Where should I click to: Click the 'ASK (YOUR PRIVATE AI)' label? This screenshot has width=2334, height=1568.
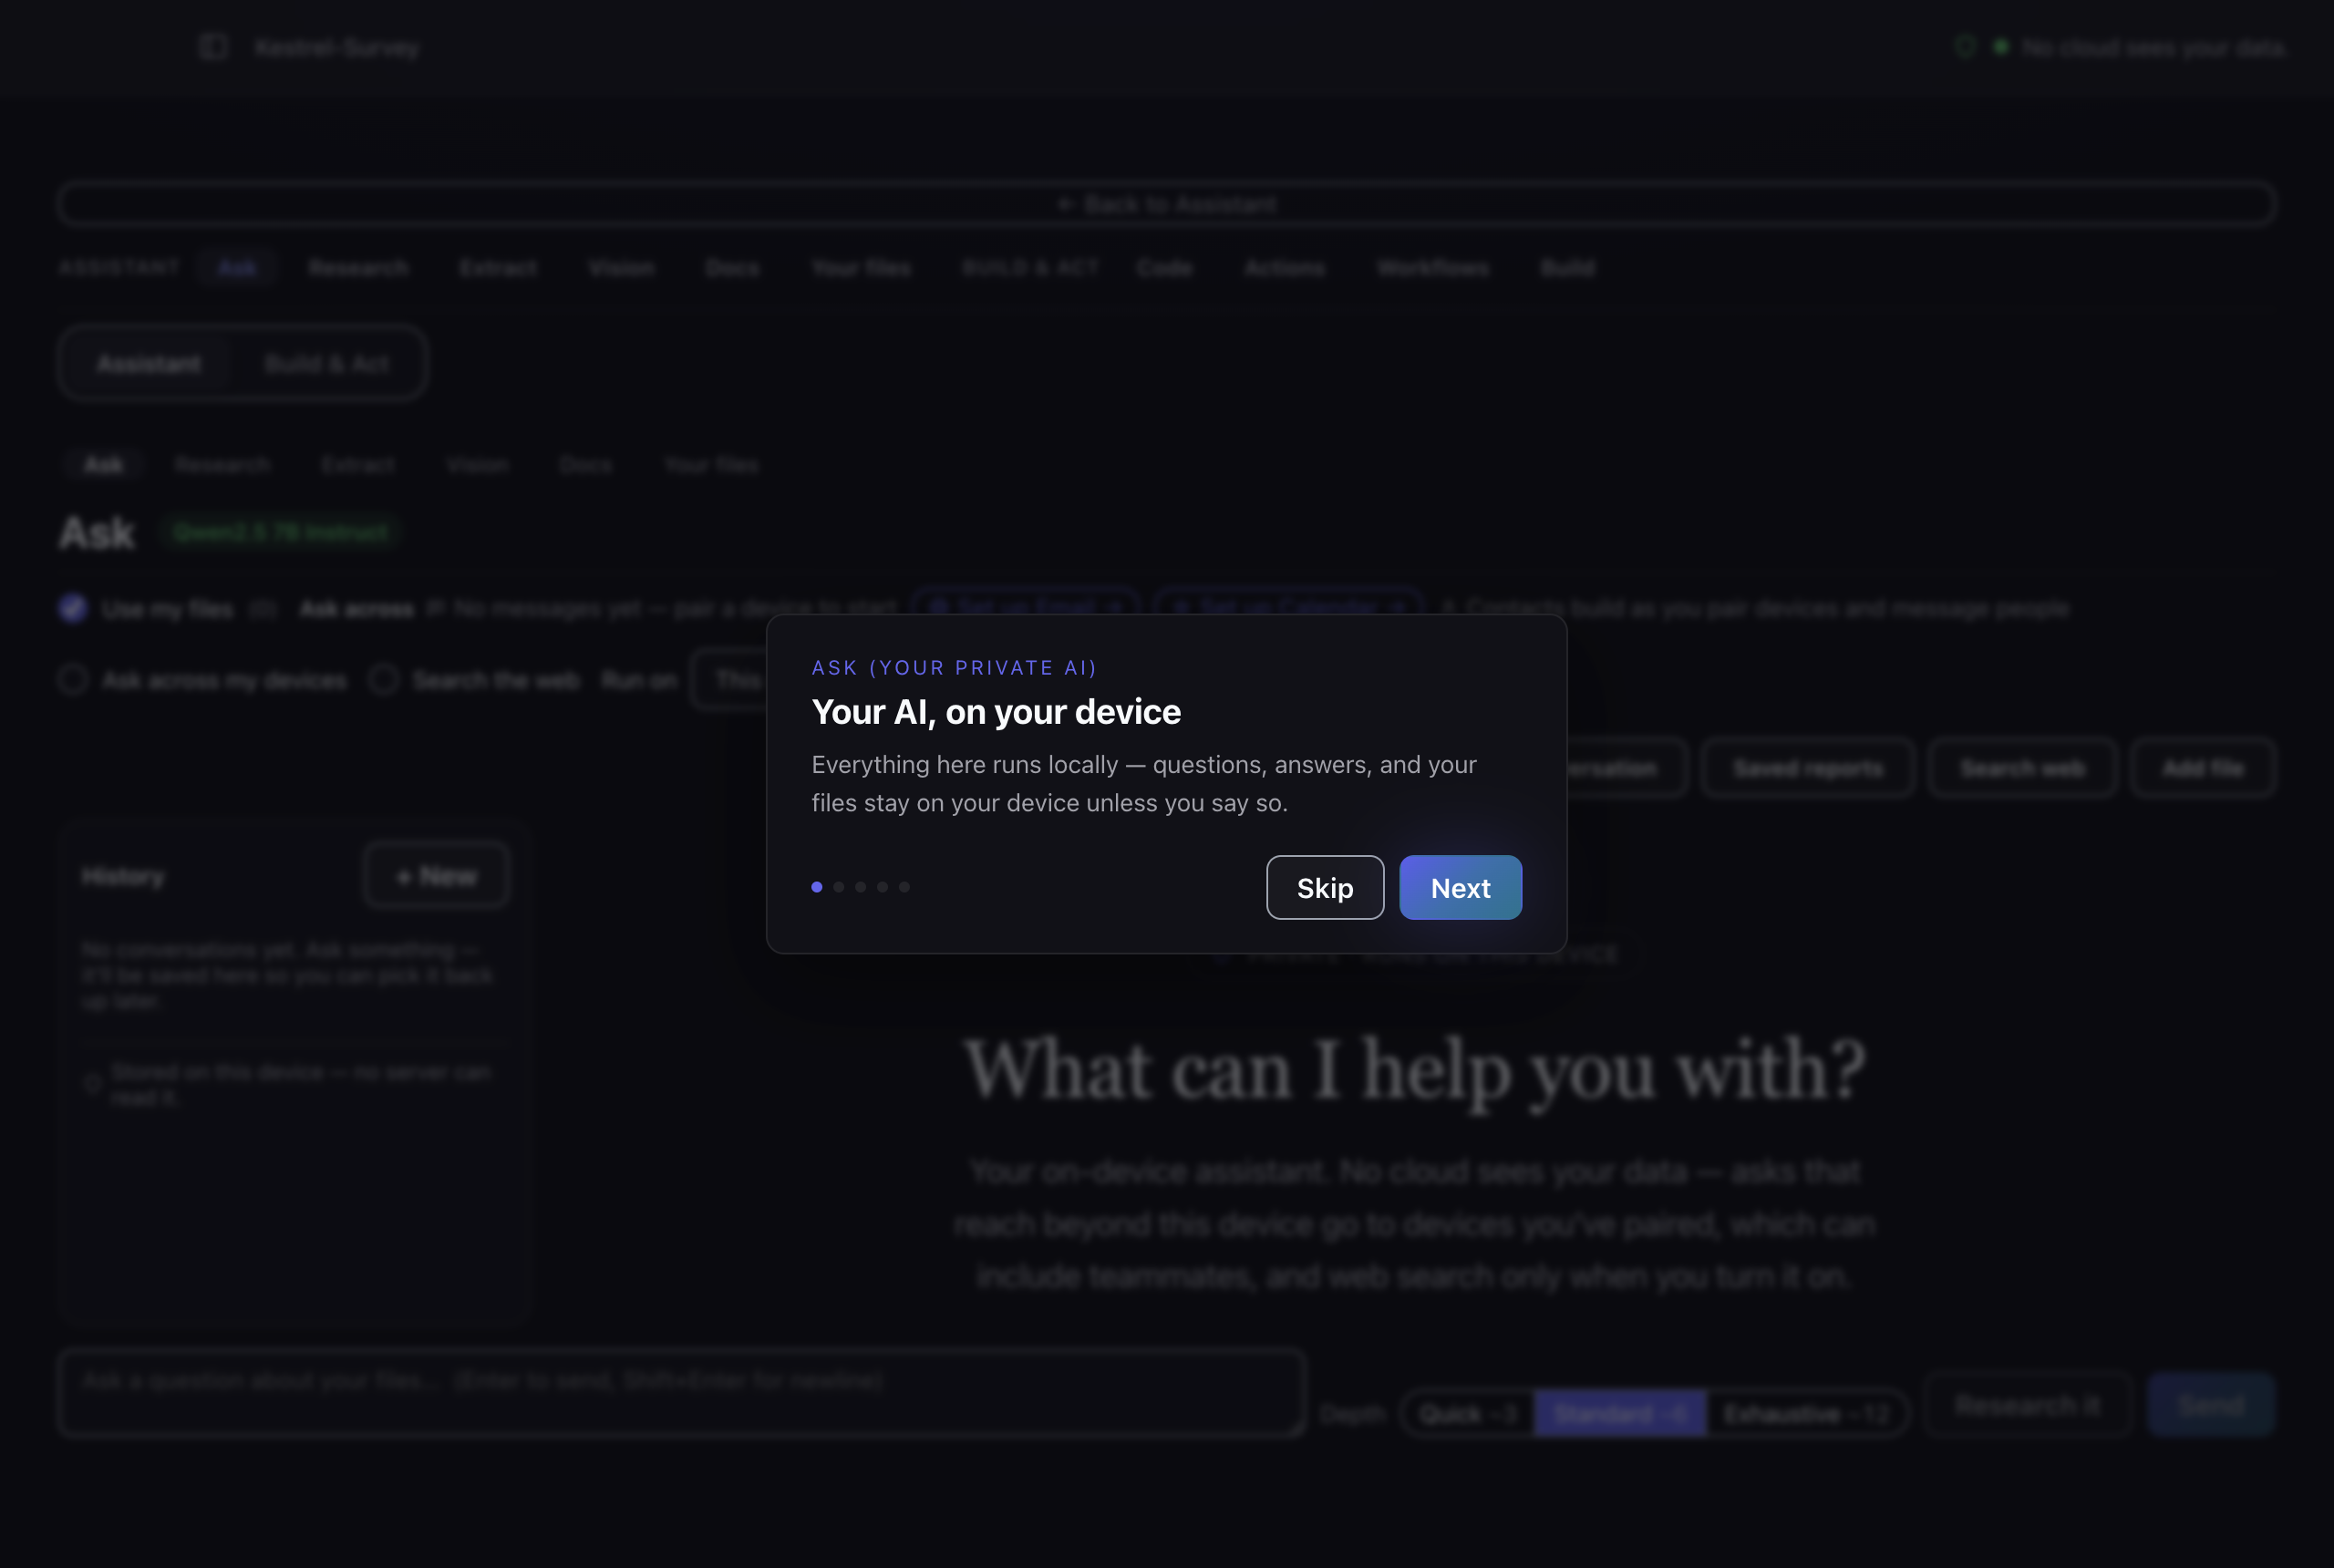[954, 667]
